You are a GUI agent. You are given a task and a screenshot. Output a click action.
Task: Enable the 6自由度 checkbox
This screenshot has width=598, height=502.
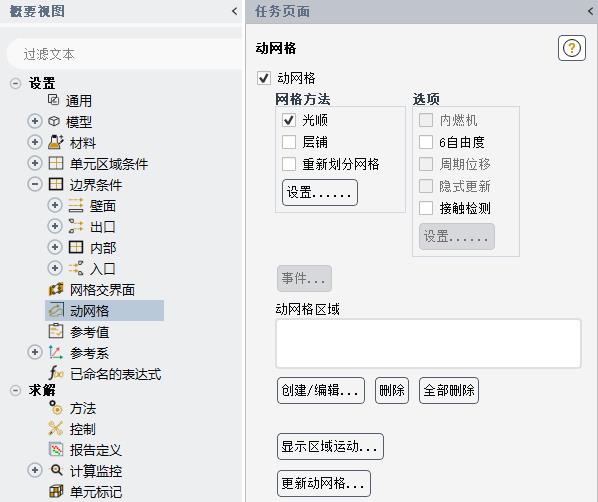coord(426,142)
